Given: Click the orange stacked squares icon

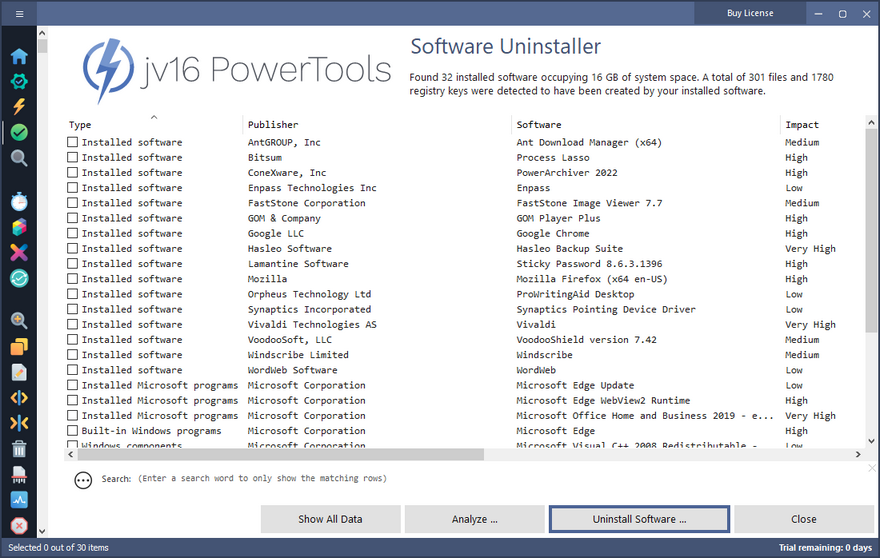Looking at the screenshot, I should tap(19, 347).
